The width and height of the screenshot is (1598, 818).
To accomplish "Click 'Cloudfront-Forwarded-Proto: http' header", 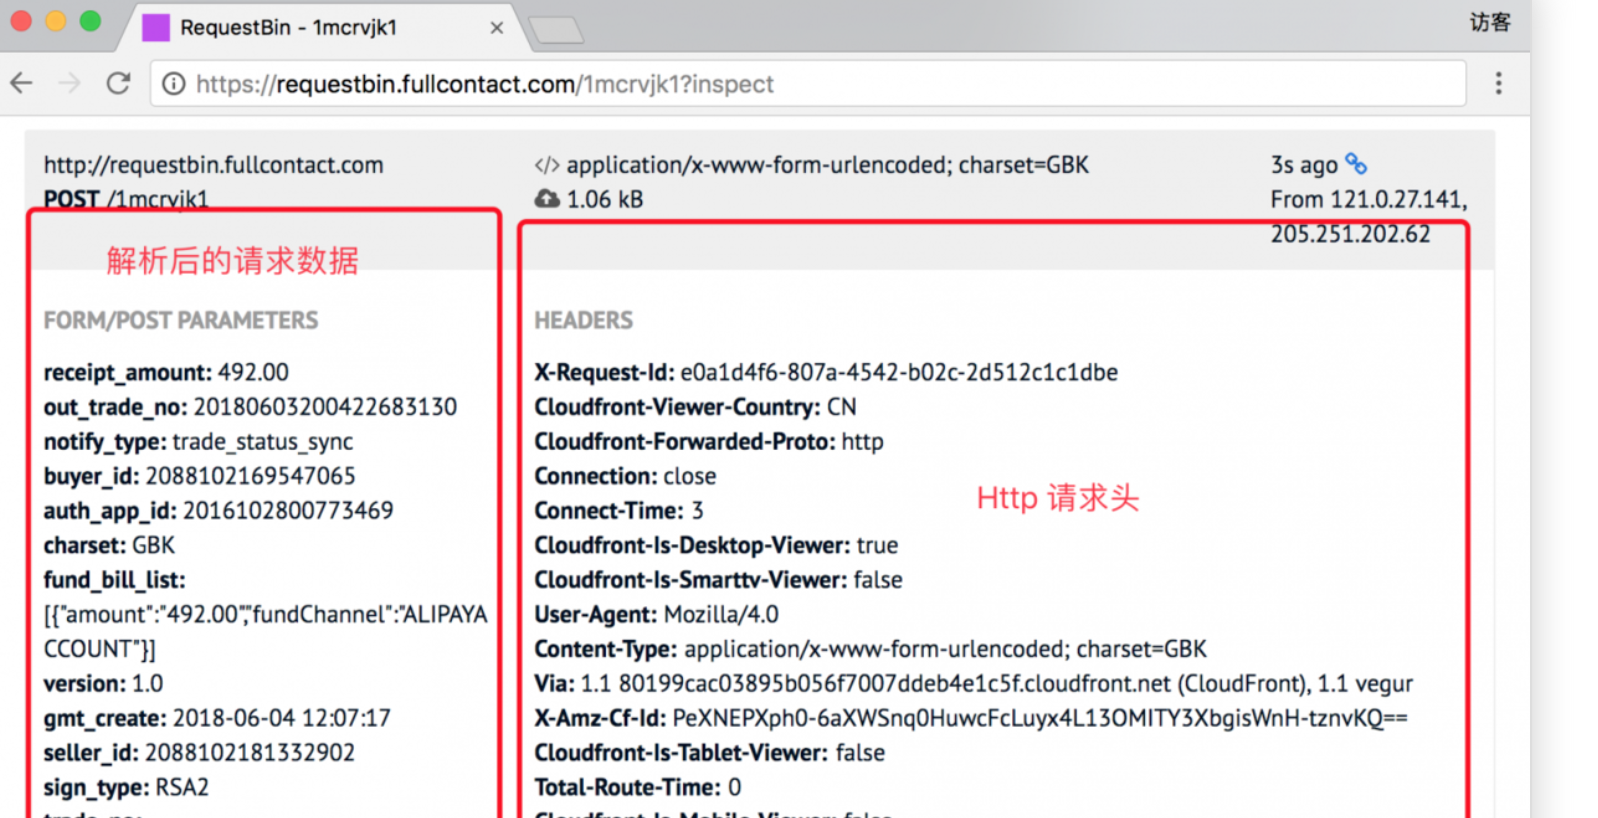I will (x=709, y=441).
